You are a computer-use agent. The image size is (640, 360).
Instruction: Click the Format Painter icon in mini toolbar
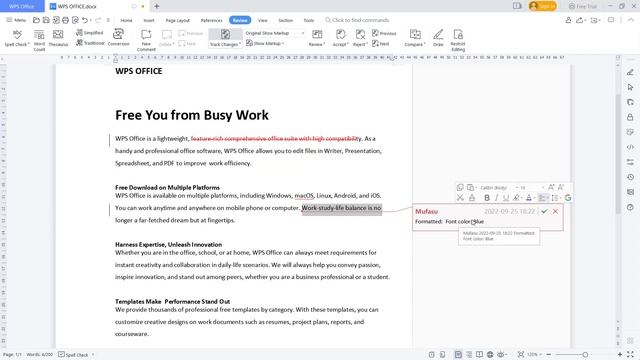click(472, 198)
